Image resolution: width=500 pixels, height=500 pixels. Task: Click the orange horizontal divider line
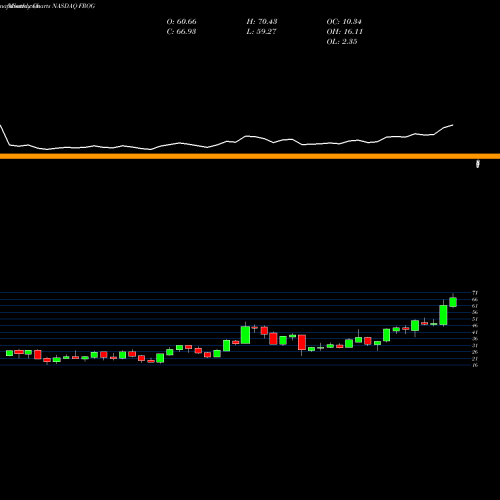(x=250, y=156)
